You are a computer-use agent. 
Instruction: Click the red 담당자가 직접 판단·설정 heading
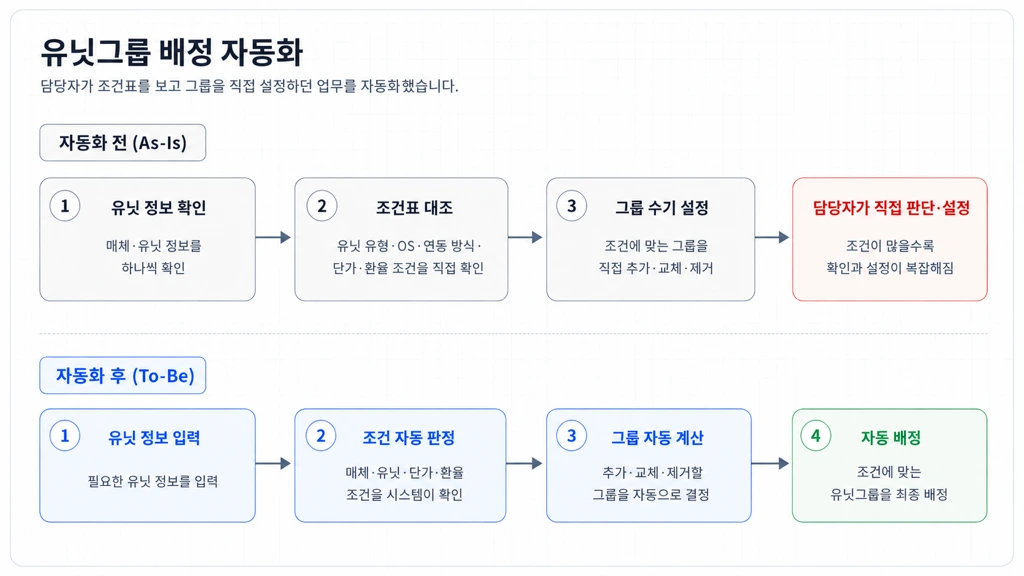891,208
